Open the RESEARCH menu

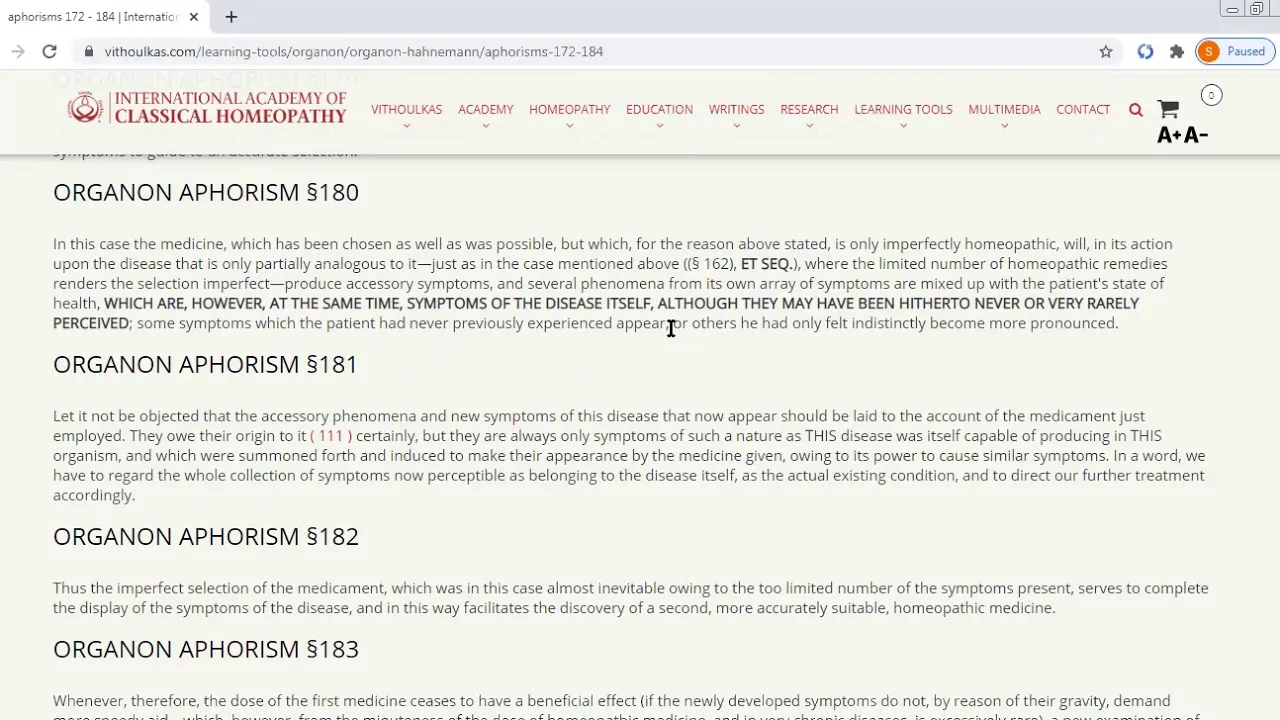tap(809, 109)
